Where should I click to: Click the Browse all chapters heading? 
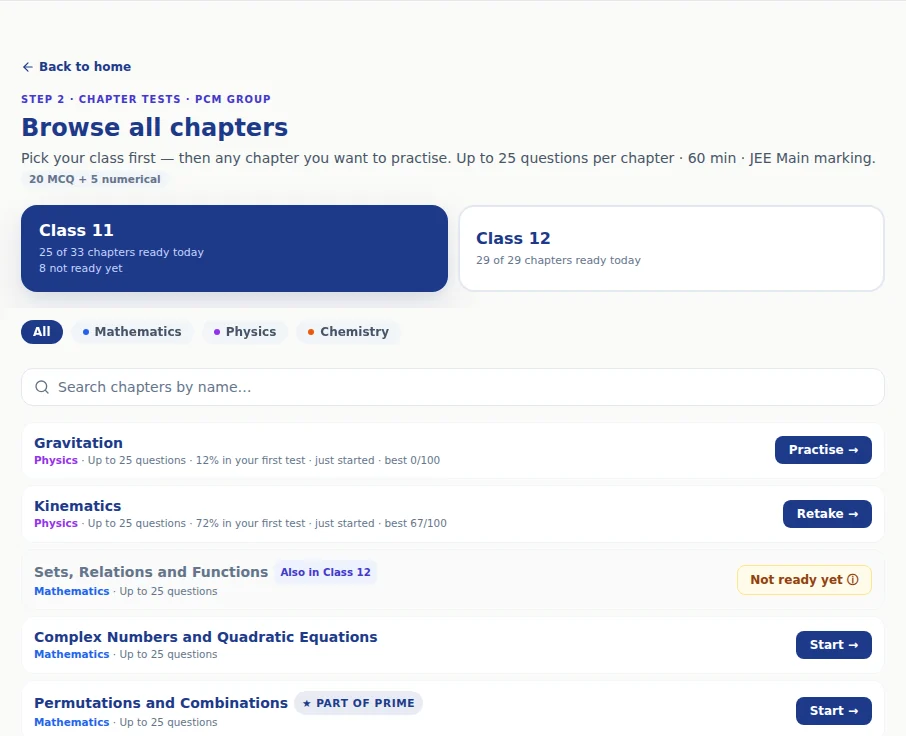[x=154, y=127]
